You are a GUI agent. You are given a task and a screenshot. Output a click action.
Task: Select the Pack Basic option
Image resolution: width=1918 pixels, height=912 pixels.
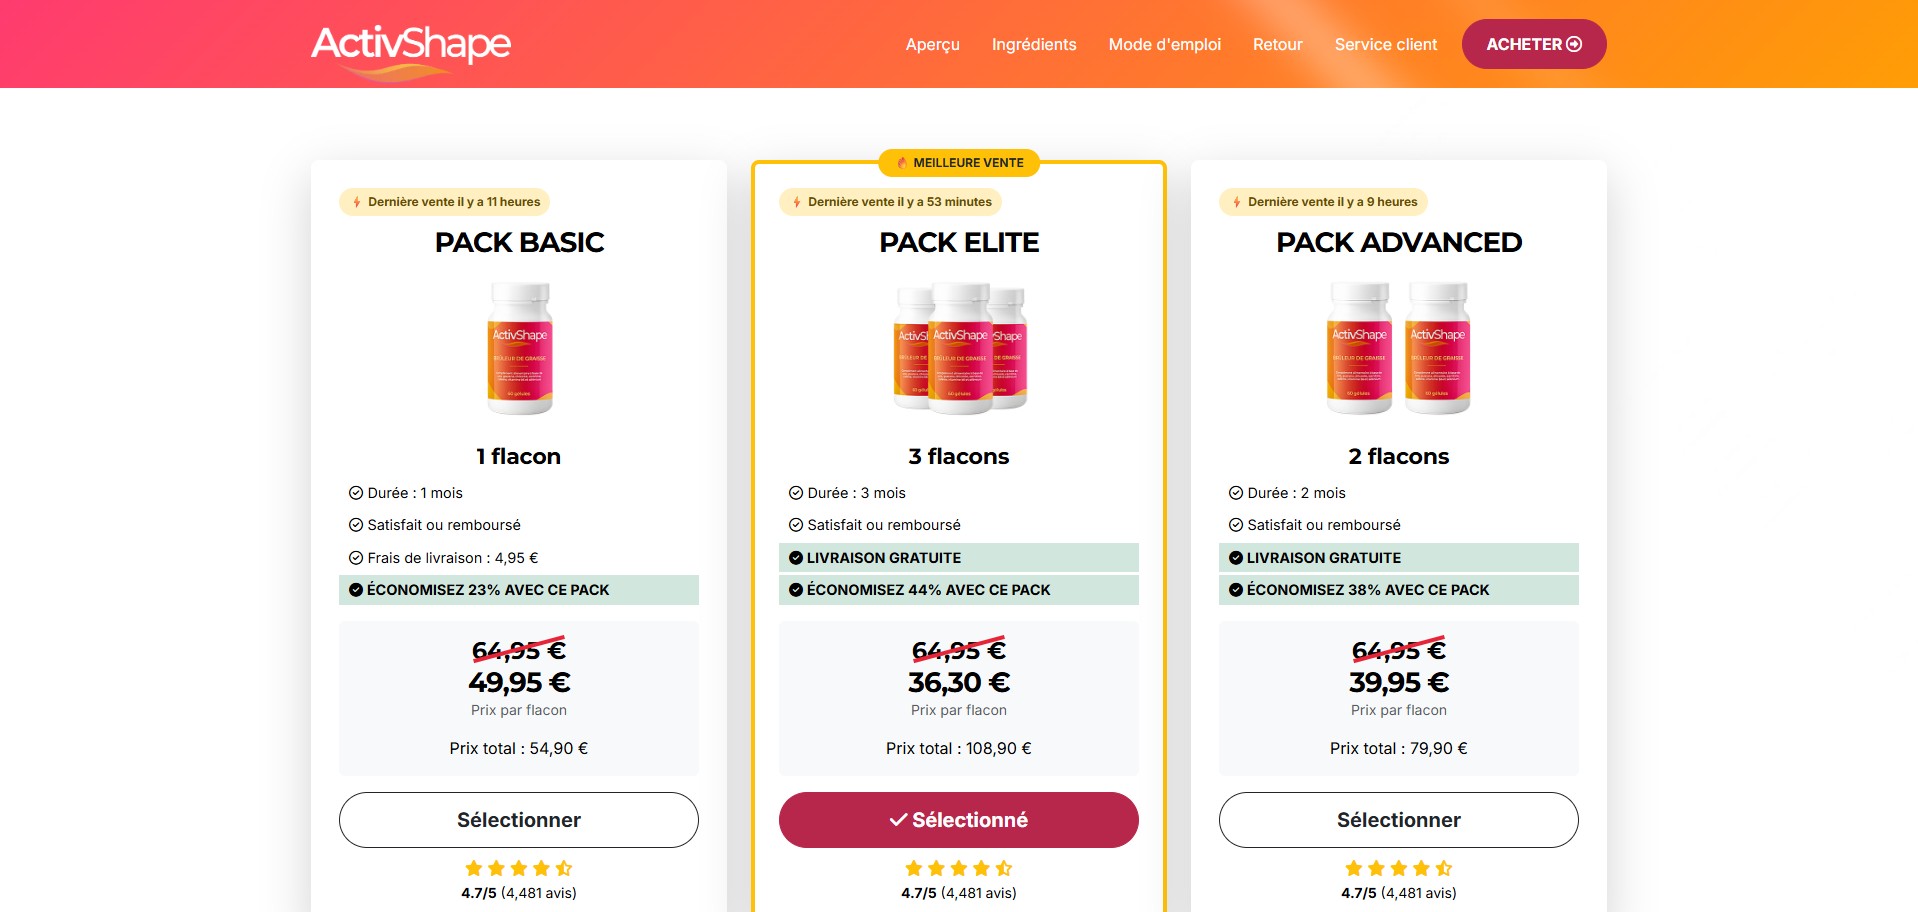(518, 820)
